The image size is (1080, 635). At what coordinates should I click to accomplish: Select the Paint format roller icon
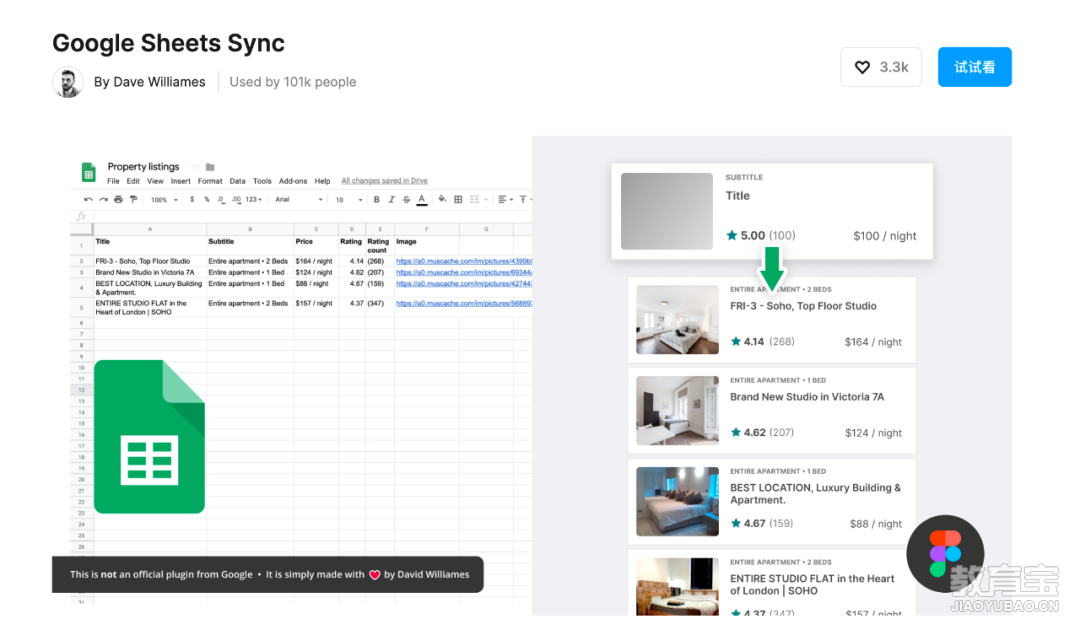(x=134, y=200)
